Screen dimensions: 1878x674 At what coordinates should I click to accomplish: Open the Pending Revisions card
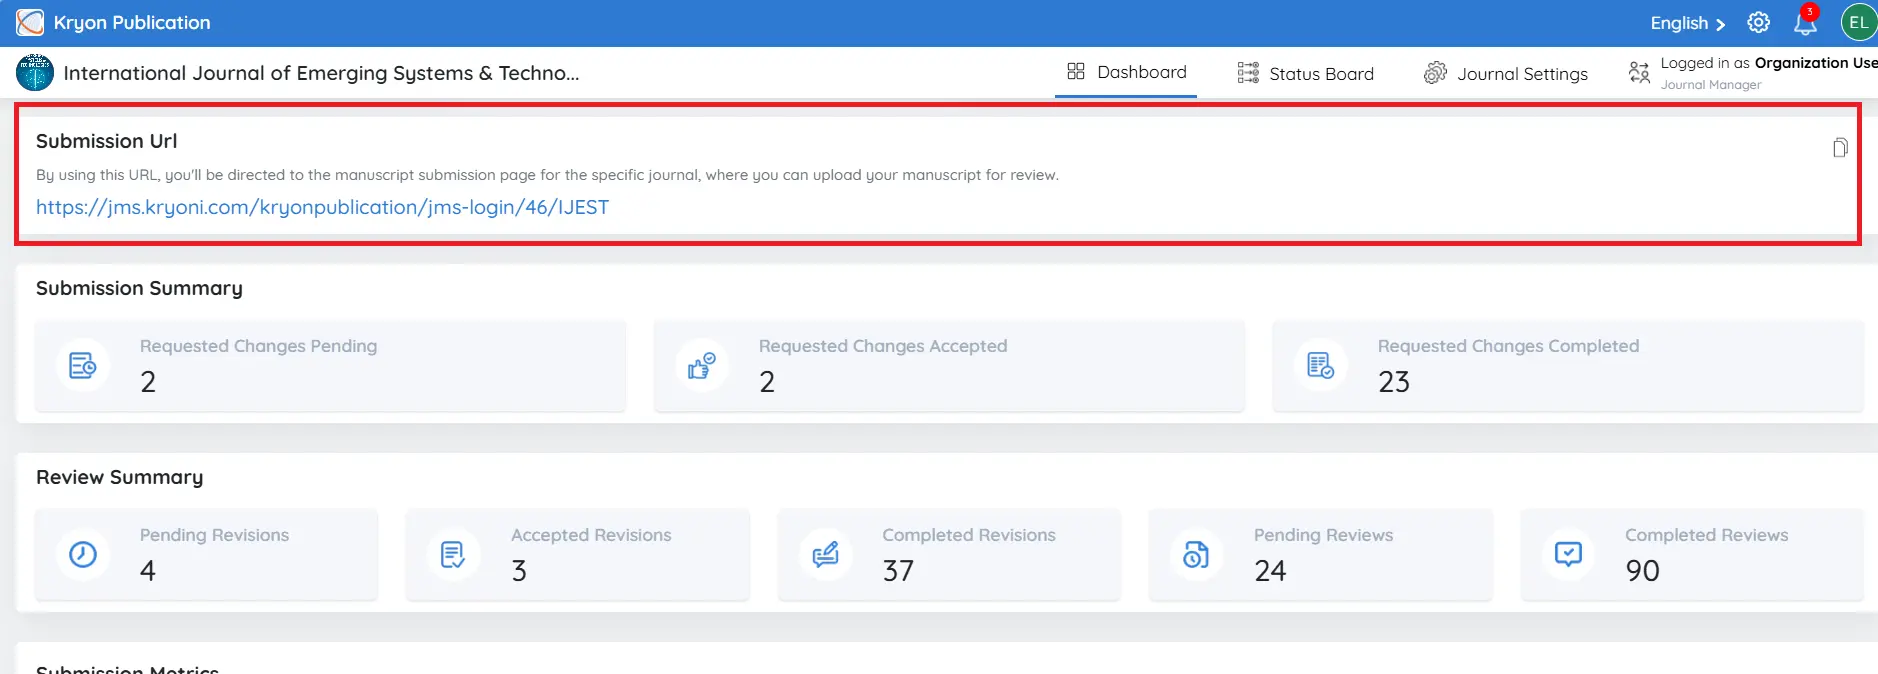tap(206, 555)
